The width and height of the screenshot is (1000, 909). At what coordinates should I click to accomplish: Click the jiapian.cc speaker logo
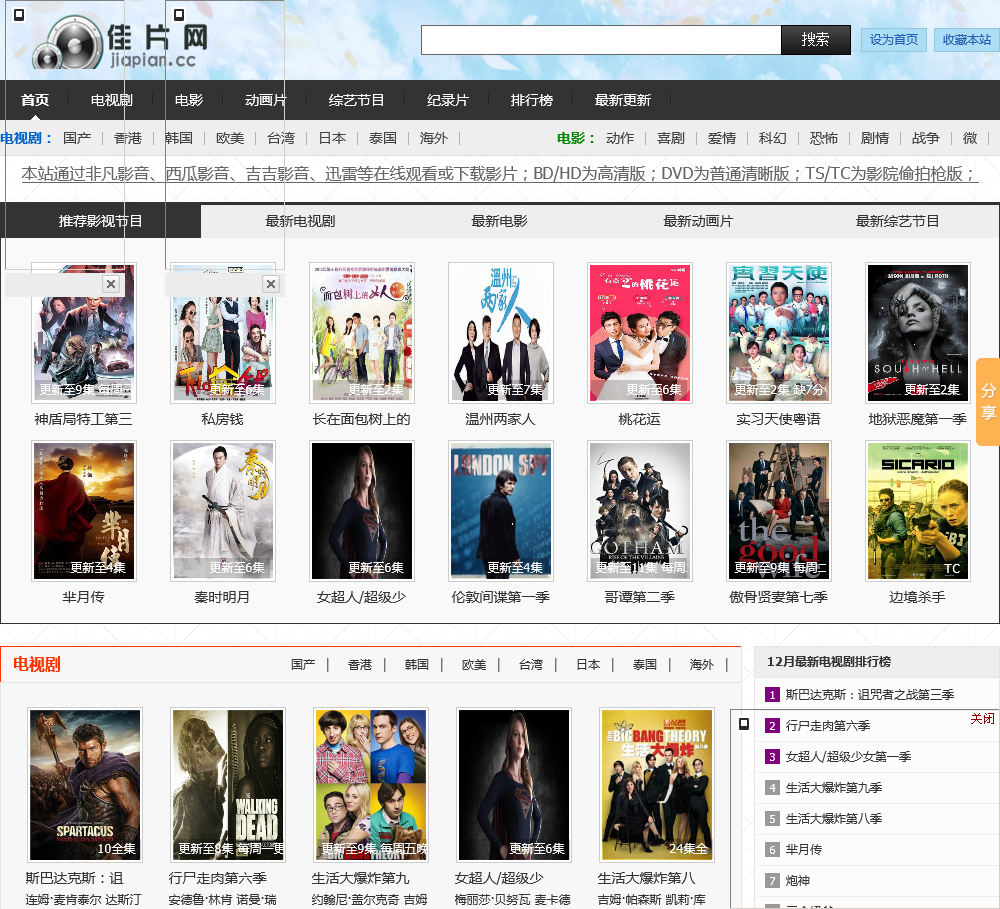[x=121, y=41]
